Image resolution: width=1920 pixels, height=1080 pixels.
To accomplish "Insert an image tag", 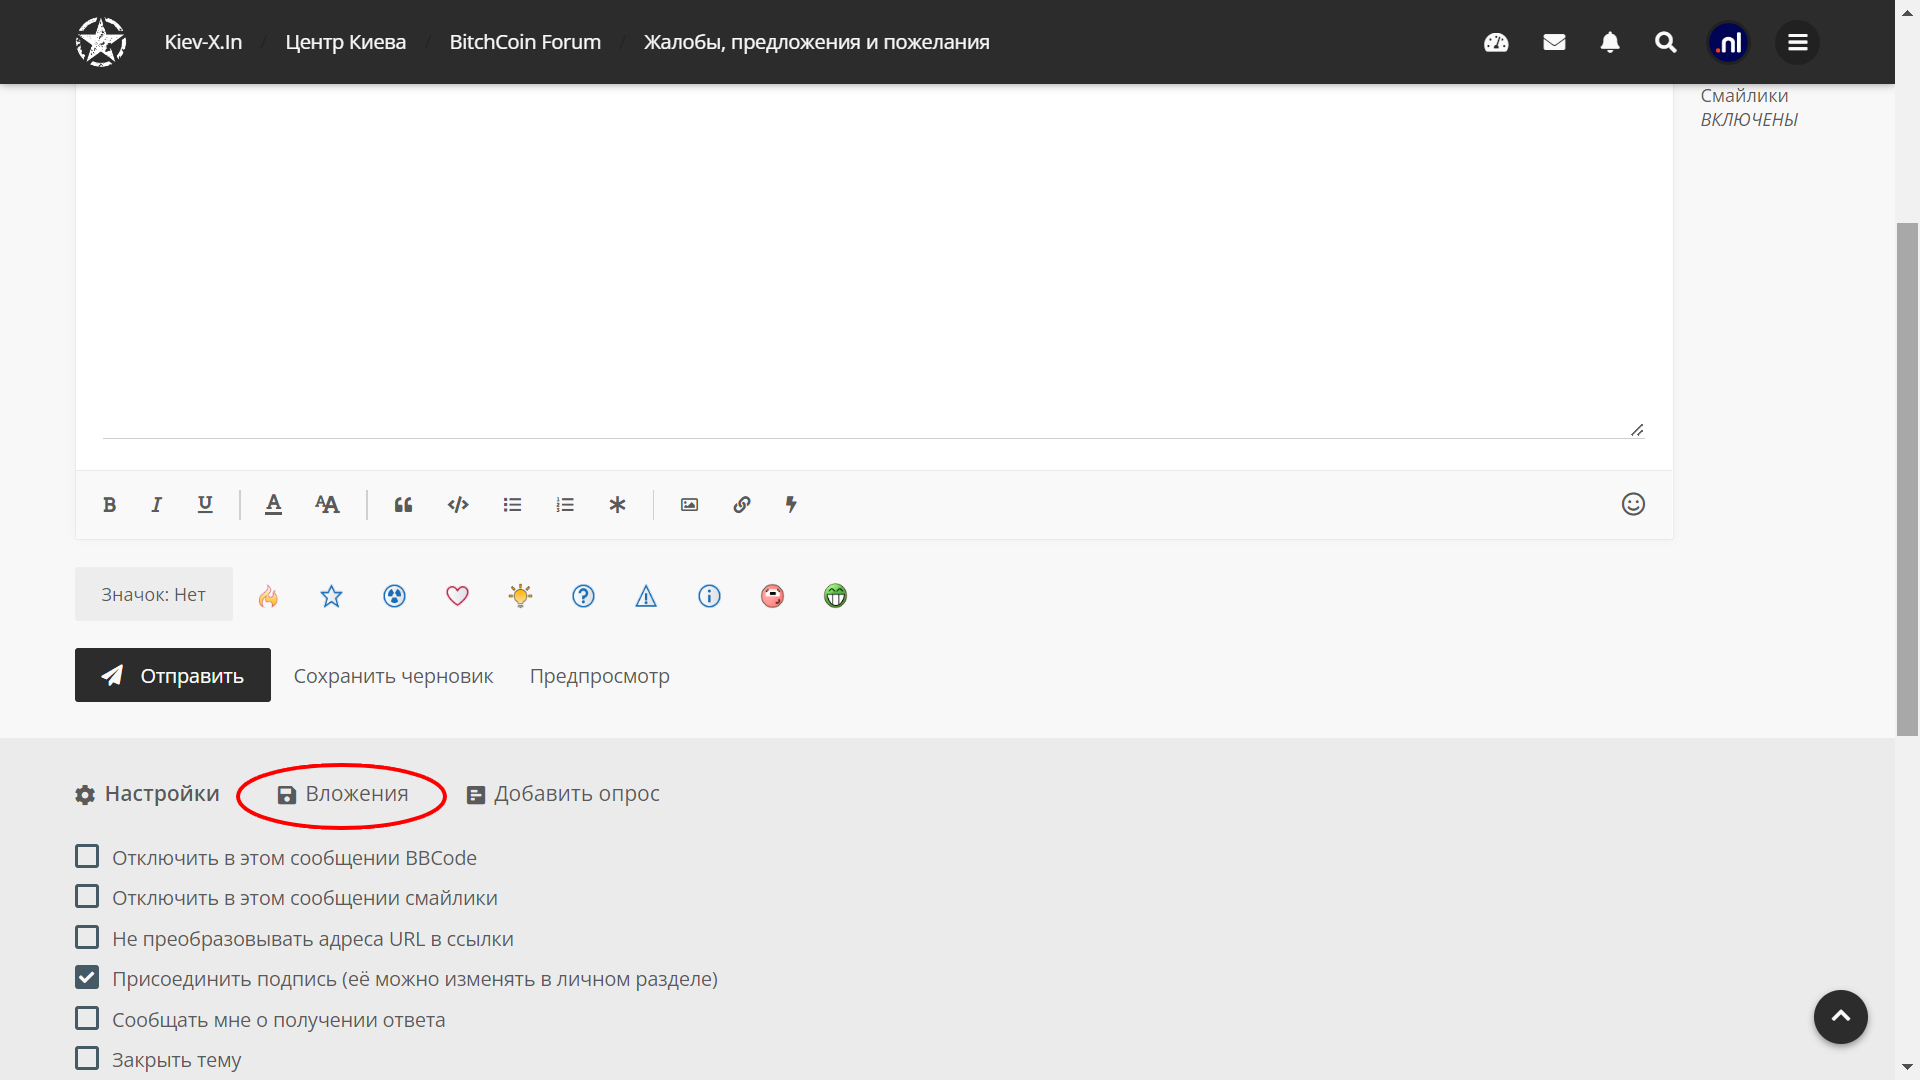I will tap(689, 505).
